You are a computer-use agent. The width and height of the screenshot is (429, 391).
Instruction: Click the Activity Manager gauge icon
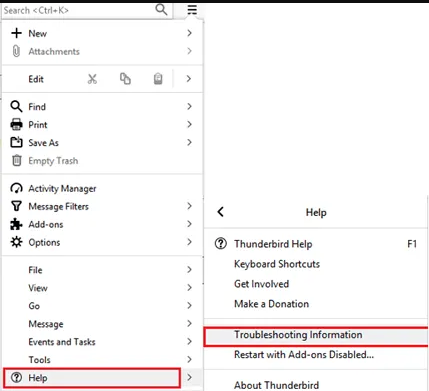click(16, 188)
